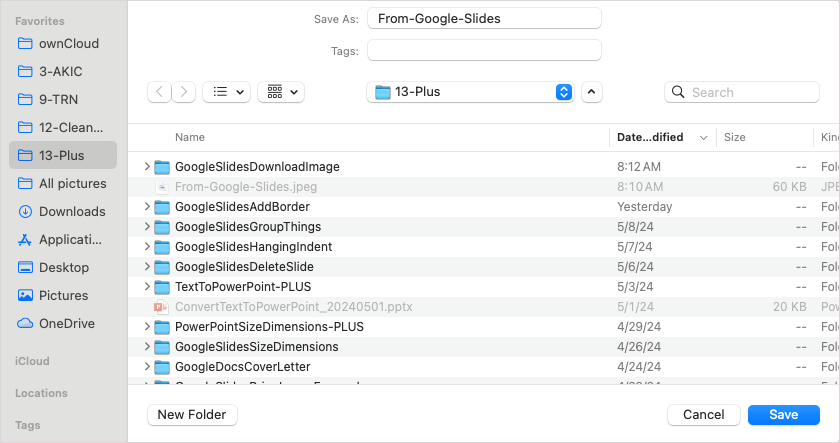Click the Save As filename field
840x443 pixels.
(x=484, y=18)
